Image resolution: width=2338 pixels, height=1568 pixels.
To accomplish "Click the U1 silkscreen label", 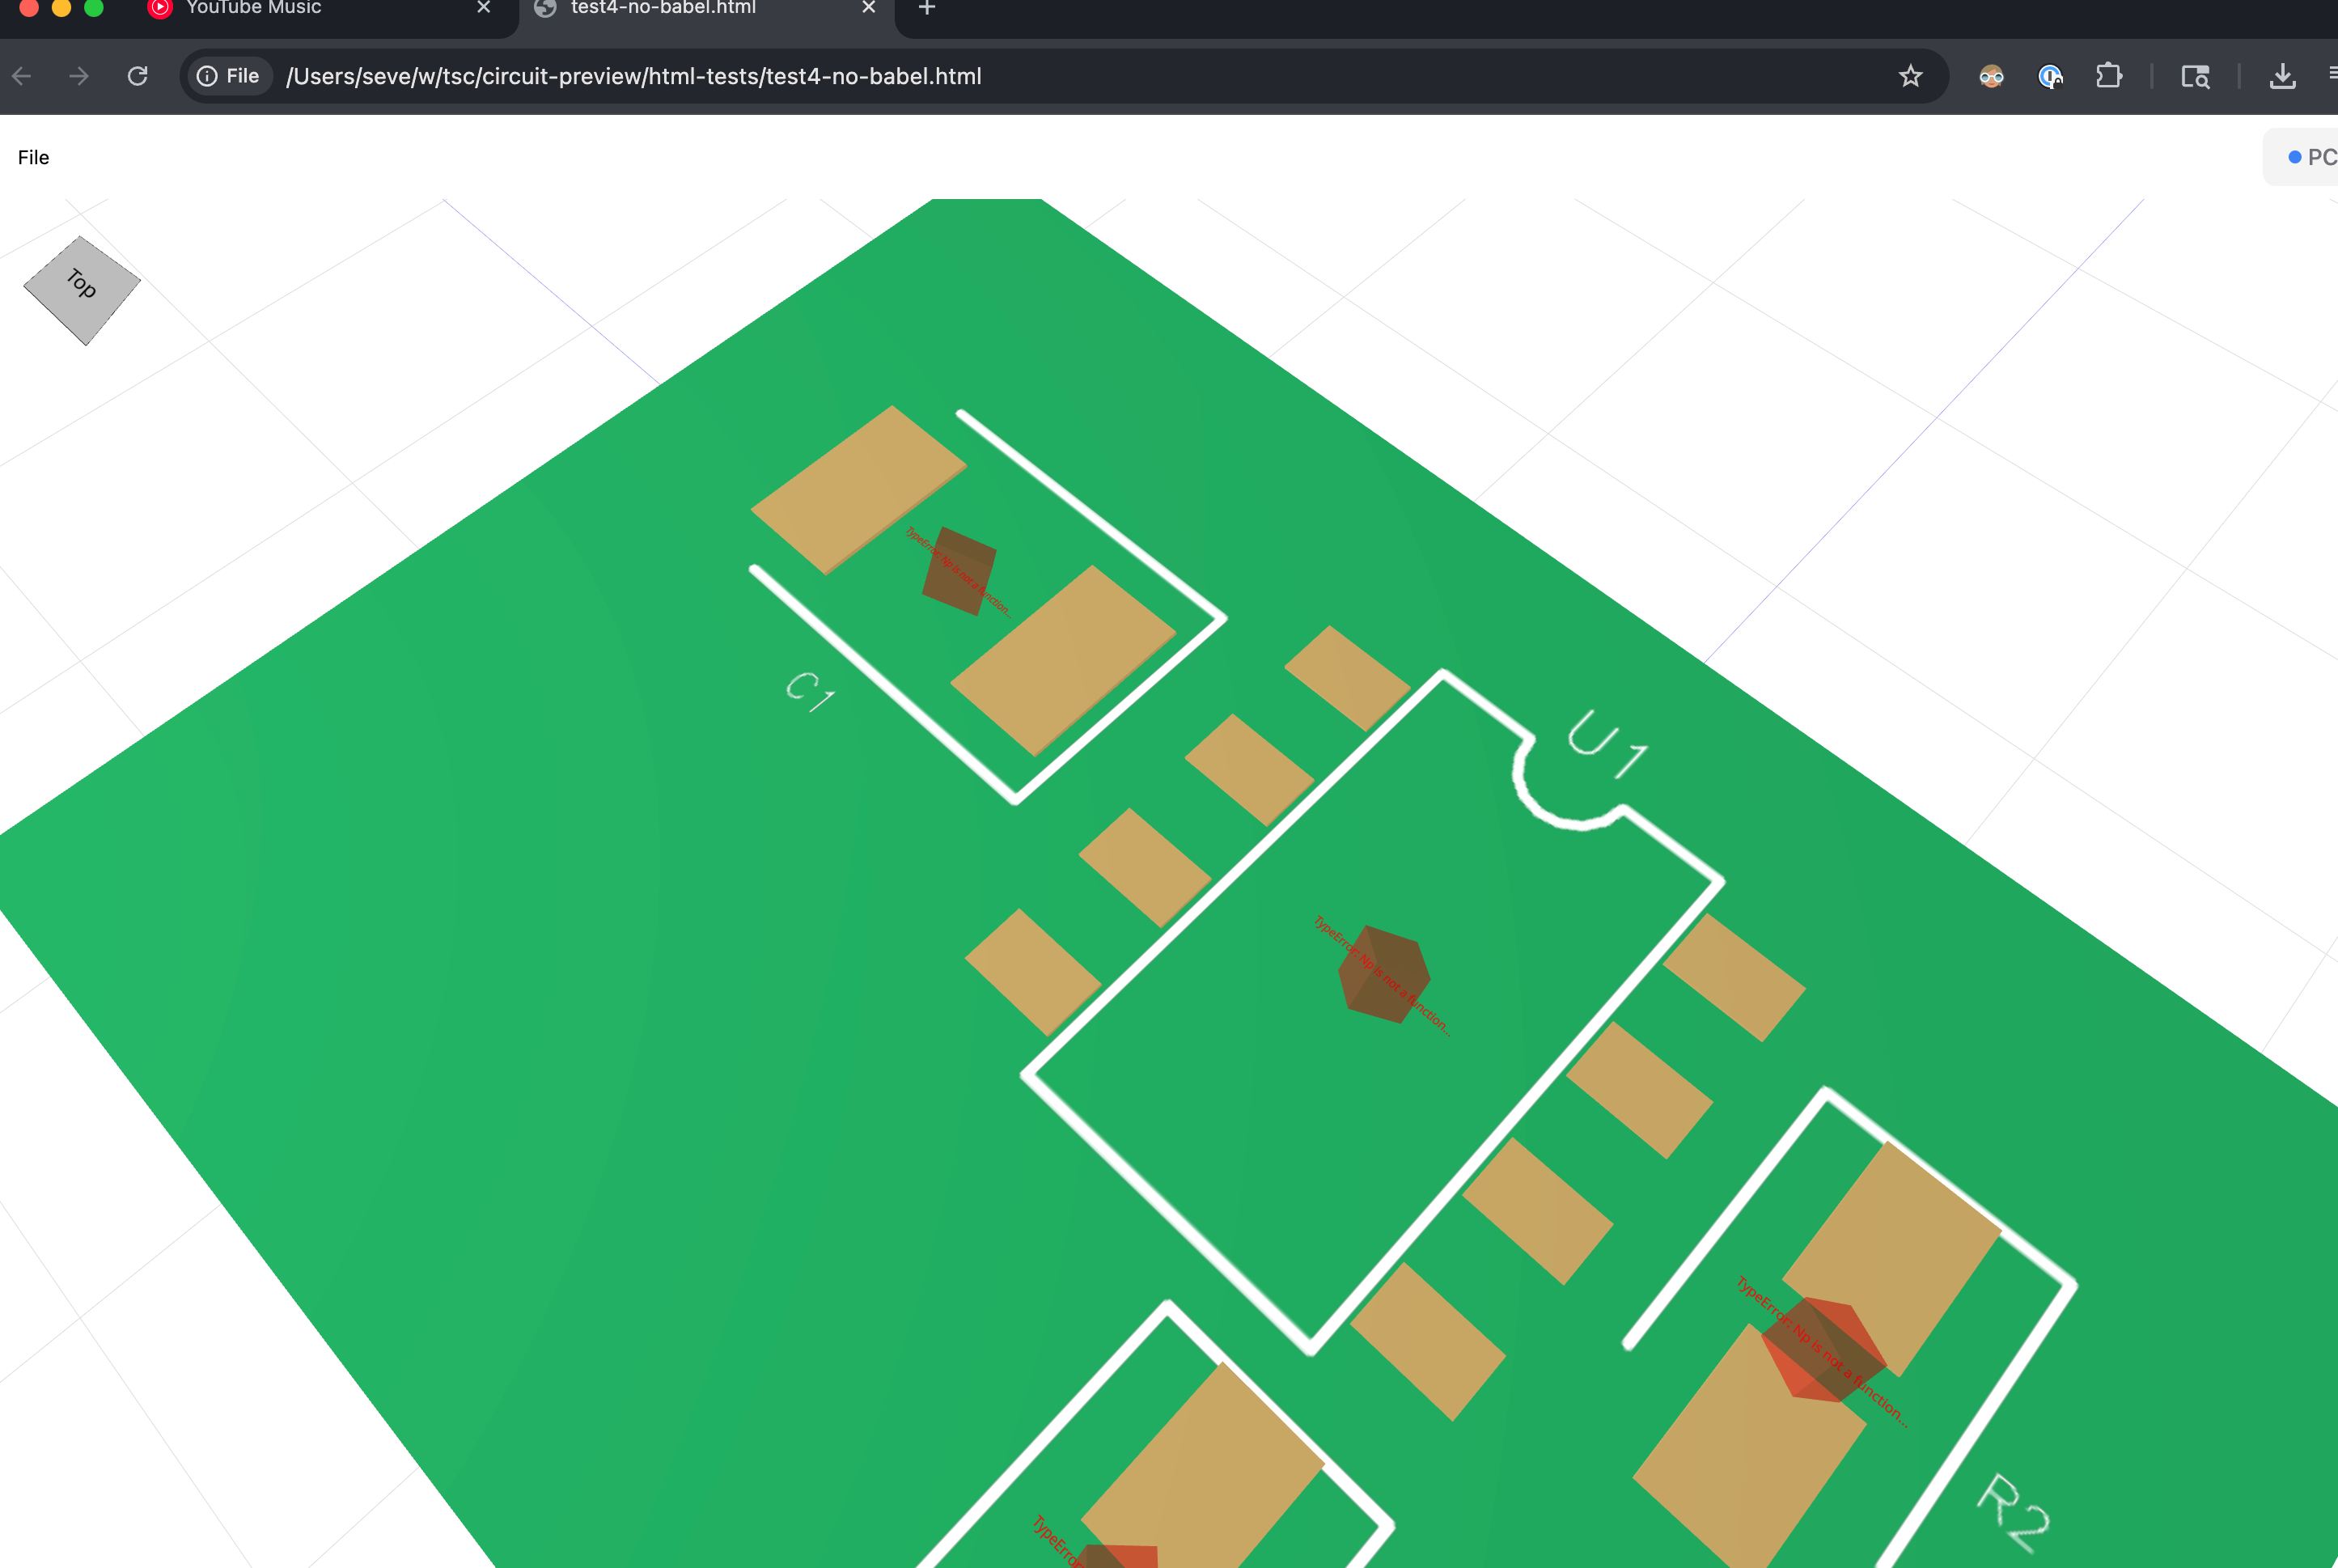I will 1607,743.
